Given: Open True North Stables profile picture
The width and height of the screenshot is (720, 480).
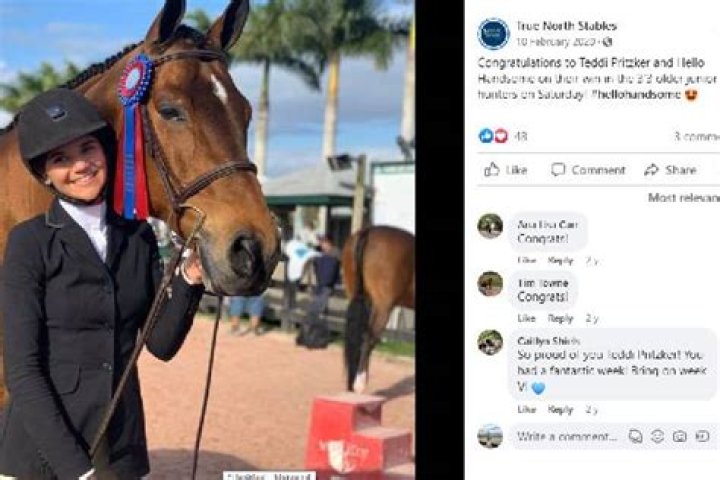Looking at the screenshot, I should tap(493, 34).
